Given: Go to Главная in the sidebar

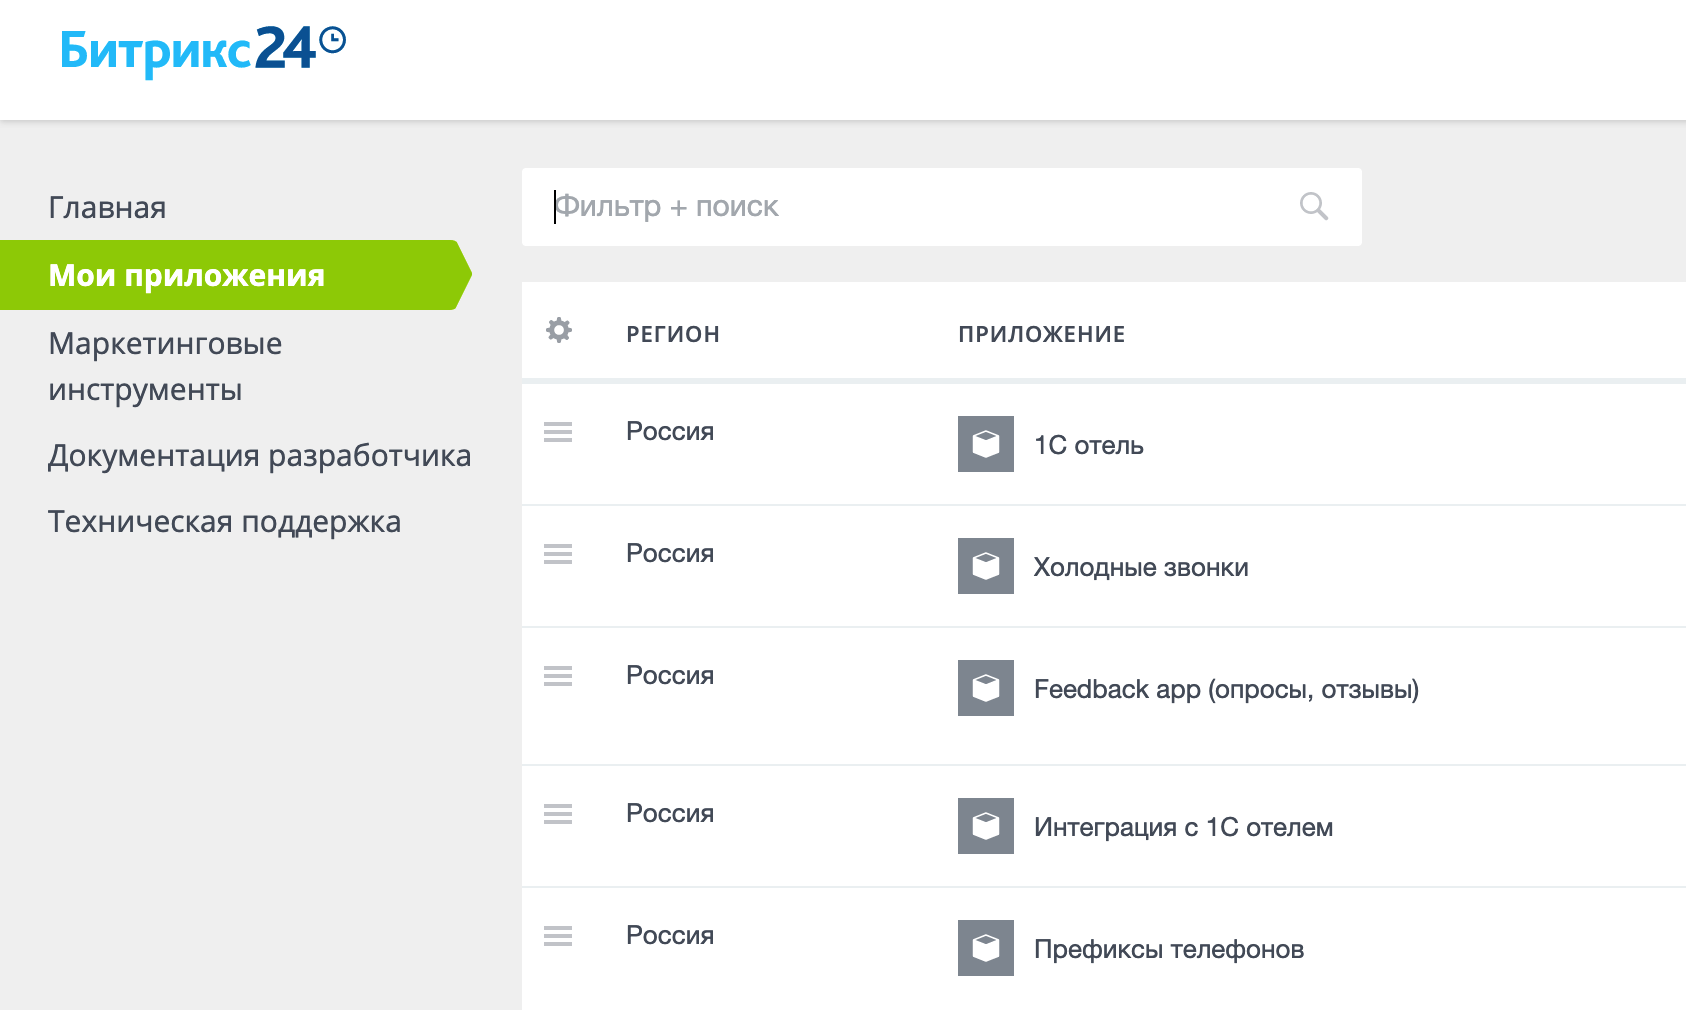Looking at the screenshot, I should [x=107, y=208].
